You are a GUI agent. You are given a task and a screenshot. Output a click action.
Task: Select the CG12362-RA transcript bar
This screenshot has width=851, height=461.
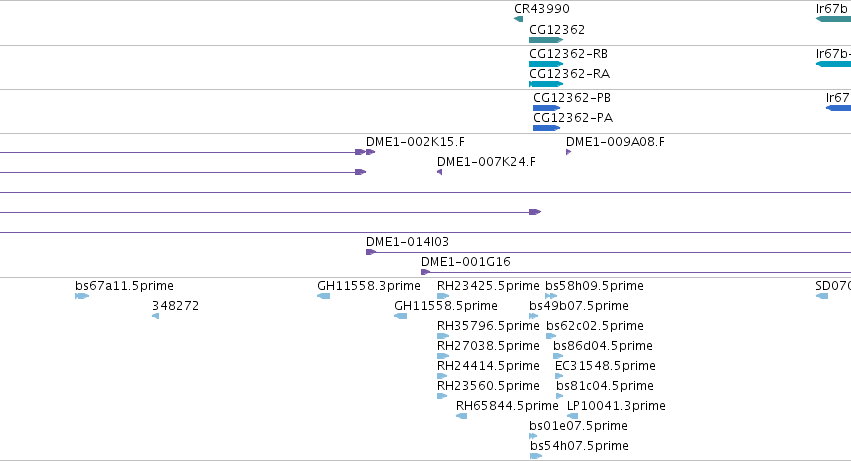pos(546,84)
